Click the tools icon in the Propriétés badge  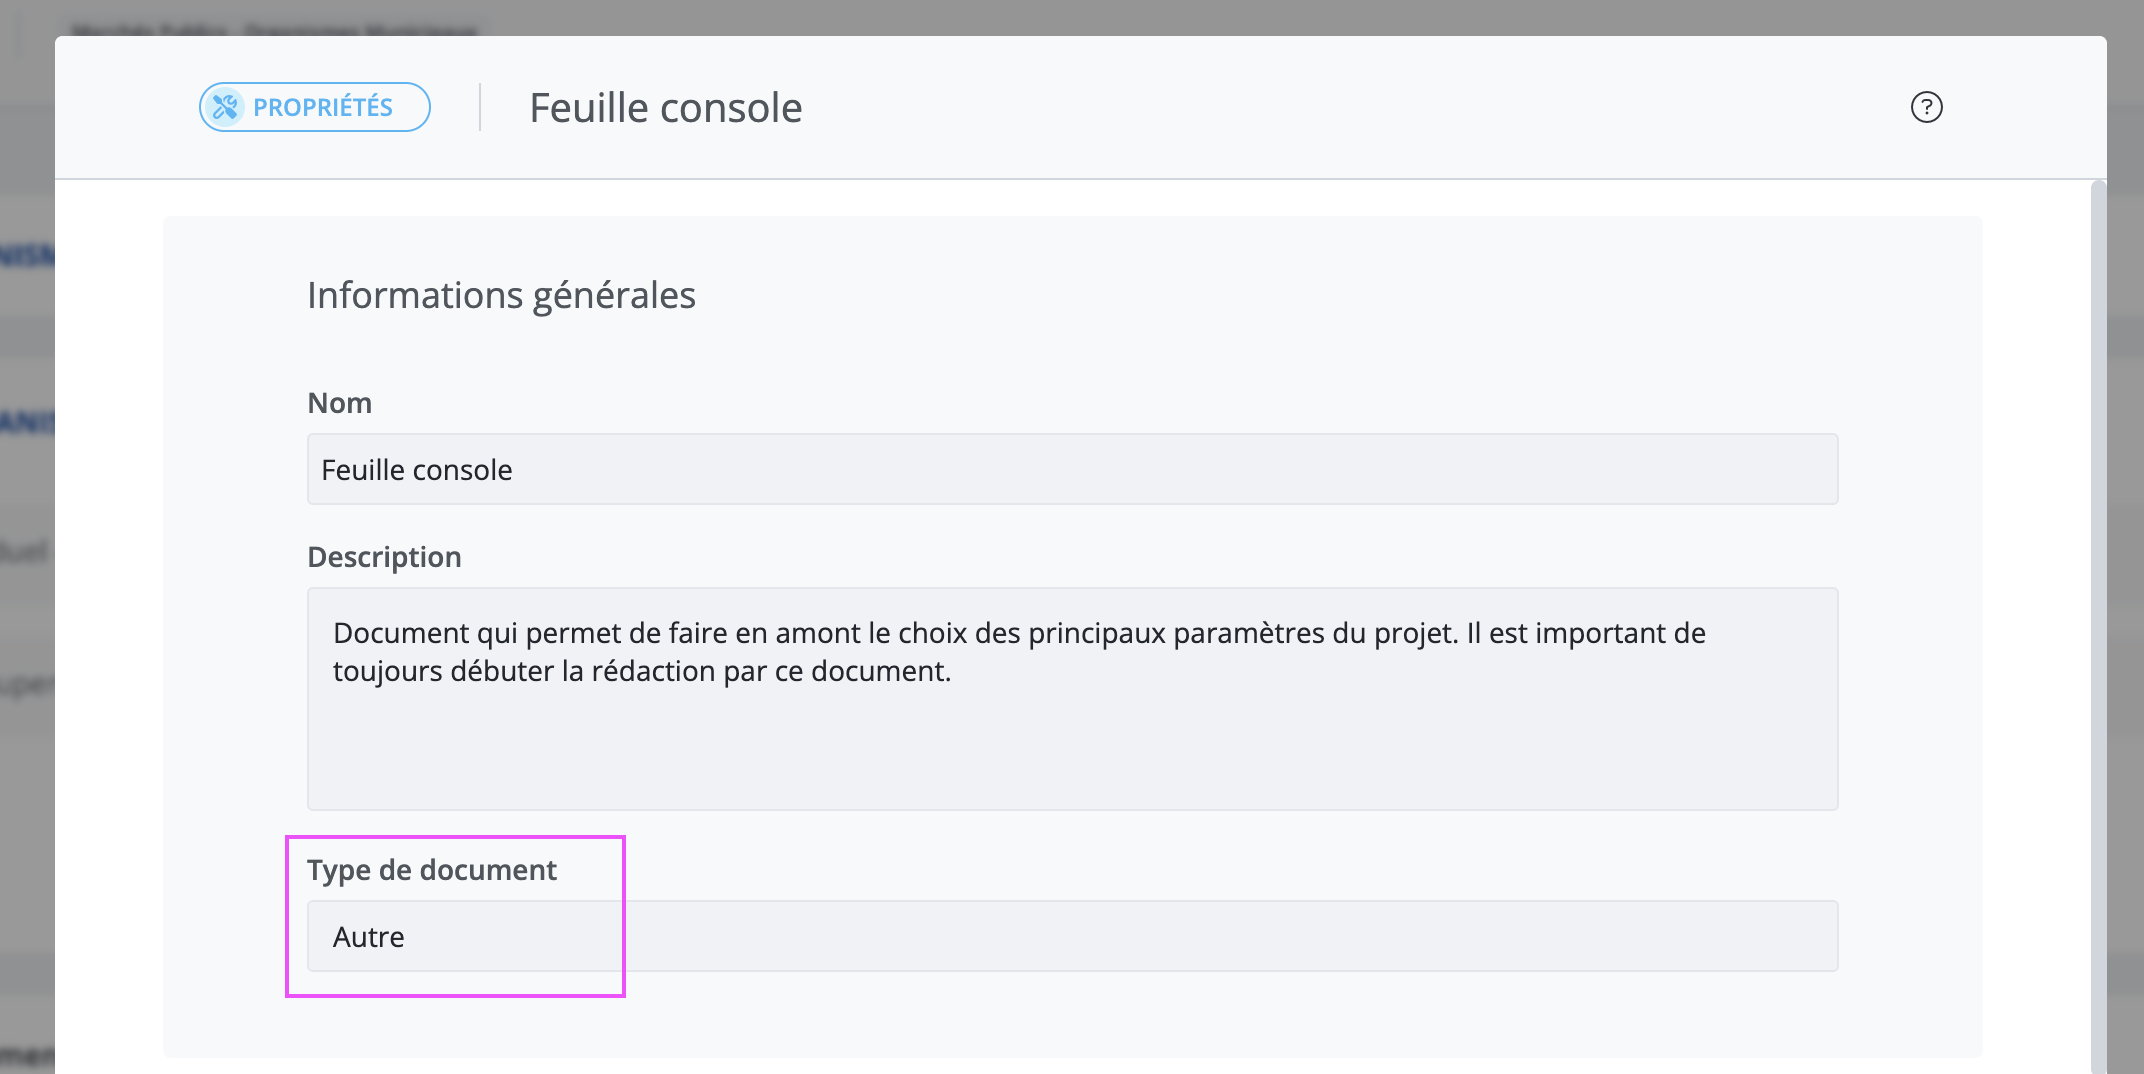tap(225, 107)
